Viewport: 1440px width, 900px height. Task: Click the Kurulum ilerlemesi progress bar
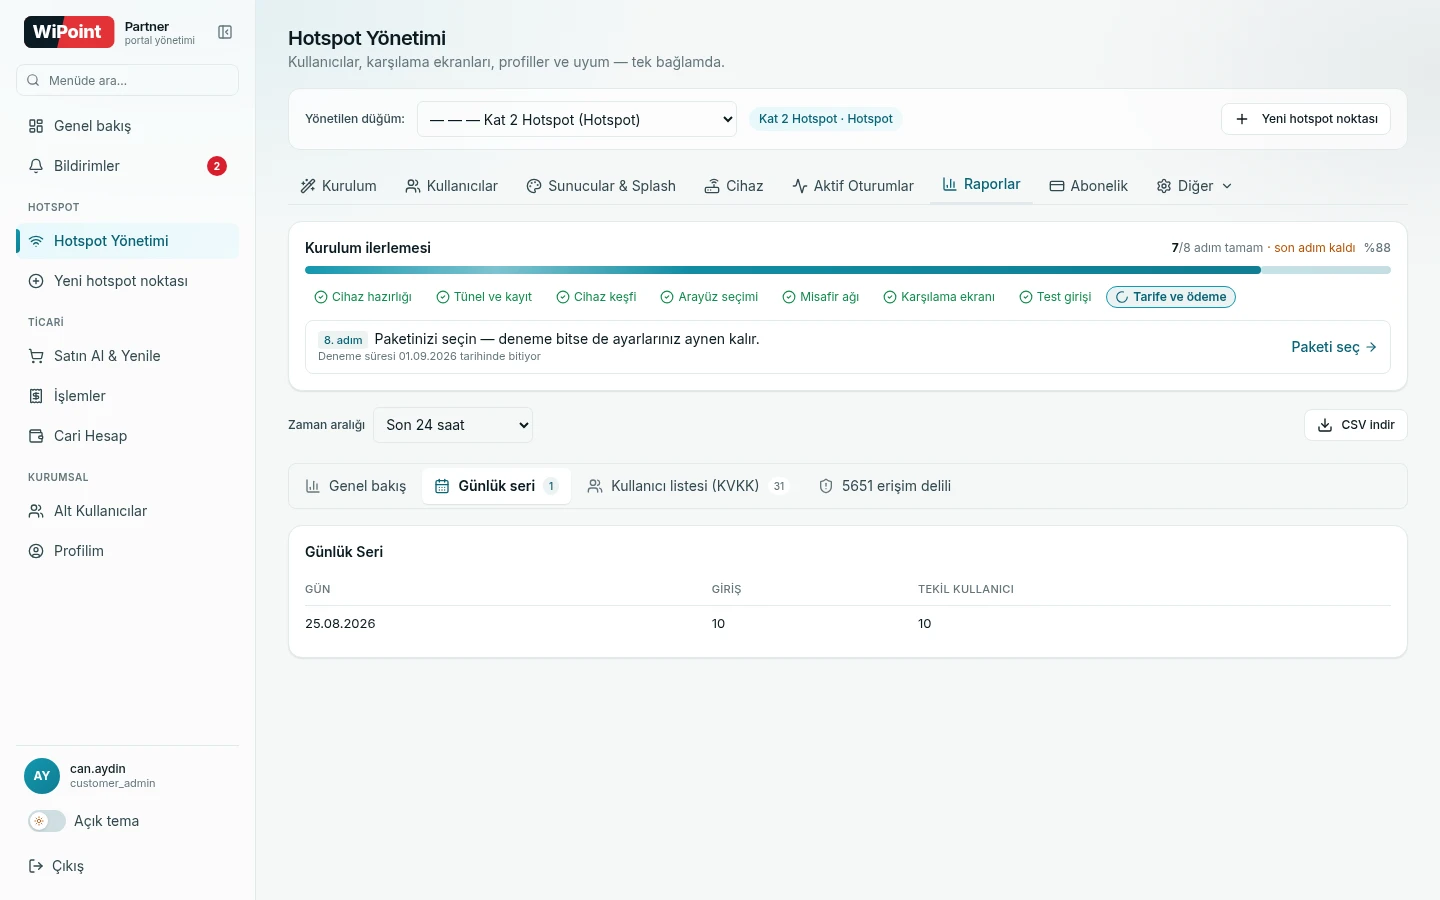(848, 270)
